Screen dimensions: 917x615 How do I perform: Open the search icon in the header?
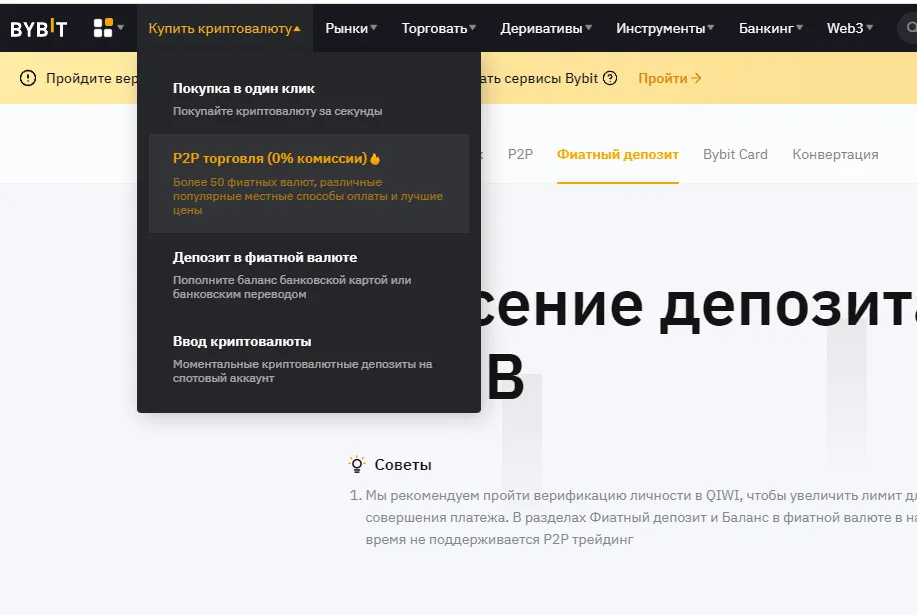(911, 27)
